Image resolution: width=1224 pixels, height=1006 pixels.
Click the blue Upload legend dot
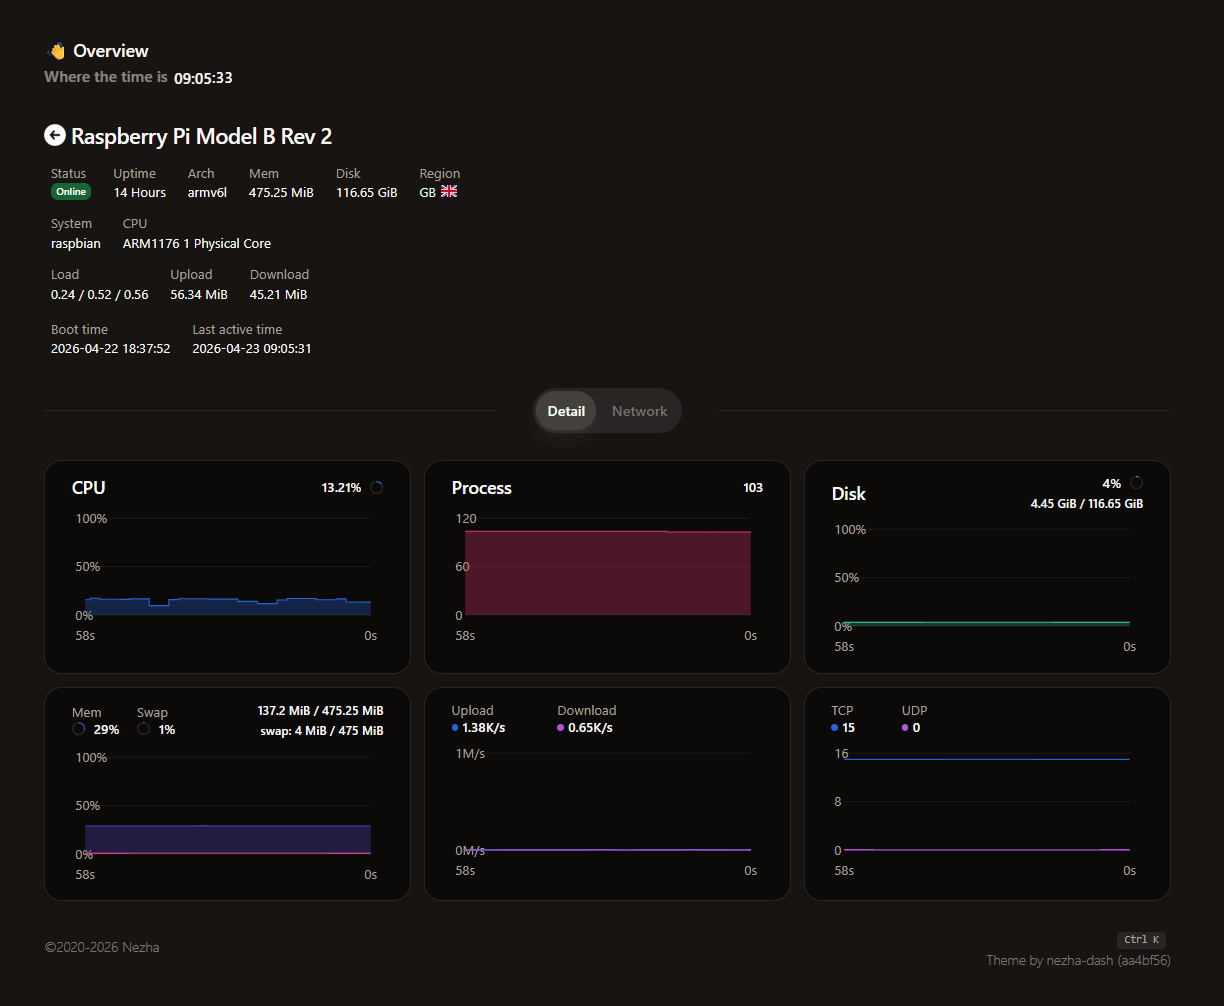pyautogui.click(x=455, y=728)
